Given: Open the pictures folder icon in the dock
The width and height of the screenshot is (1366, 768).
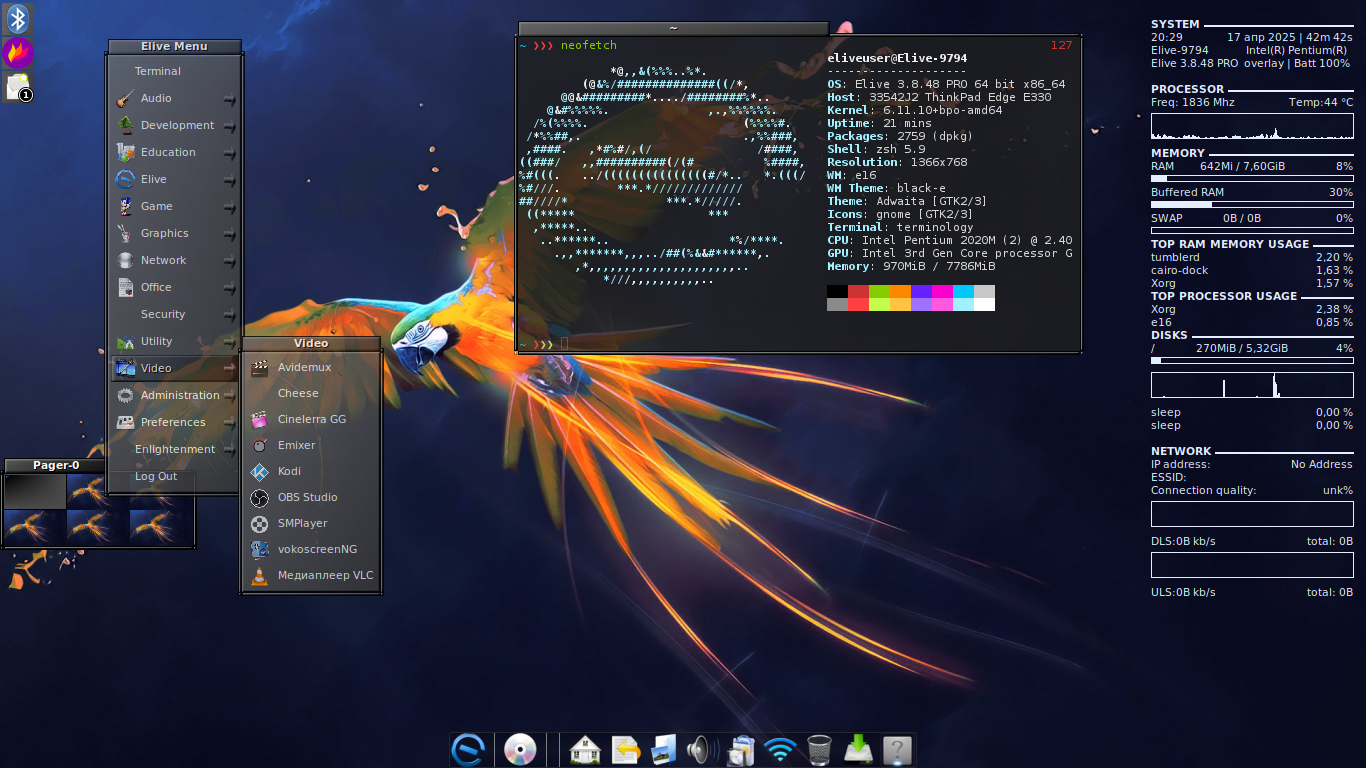Looking at the screenshot, I should (664, 750).
